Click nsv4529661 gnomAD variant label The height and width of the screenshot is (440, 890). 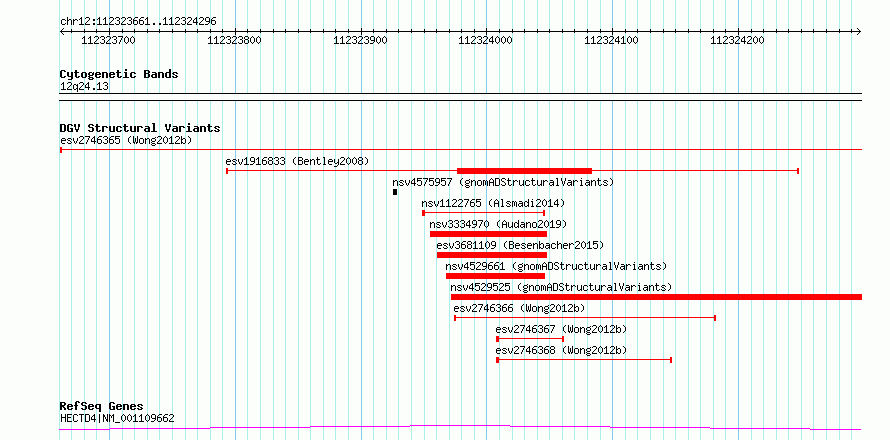[x=556, y=266]
